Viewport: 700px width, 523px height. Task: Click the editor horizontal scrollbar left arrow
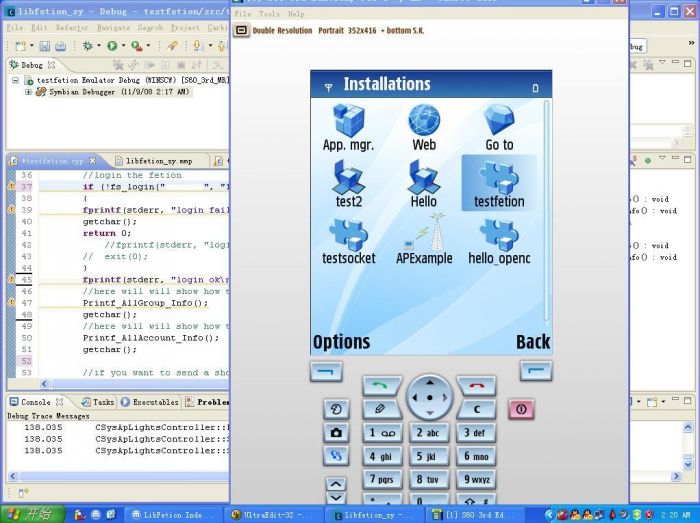click(44, 383)
